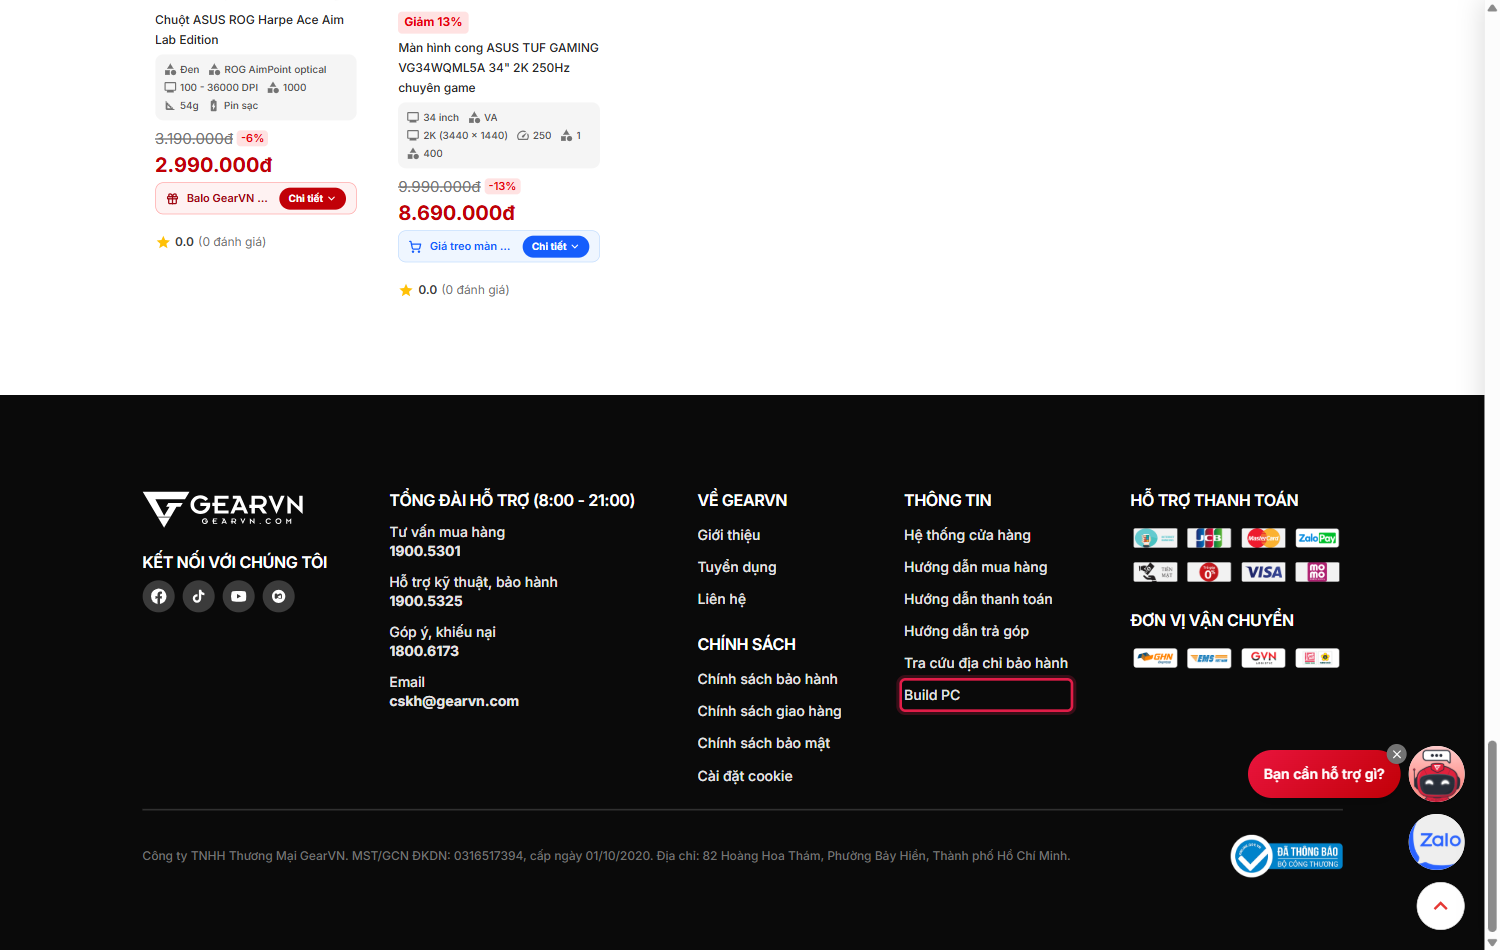Open the GearVN Facebook page icon
1500x950 pixels.
159,597
